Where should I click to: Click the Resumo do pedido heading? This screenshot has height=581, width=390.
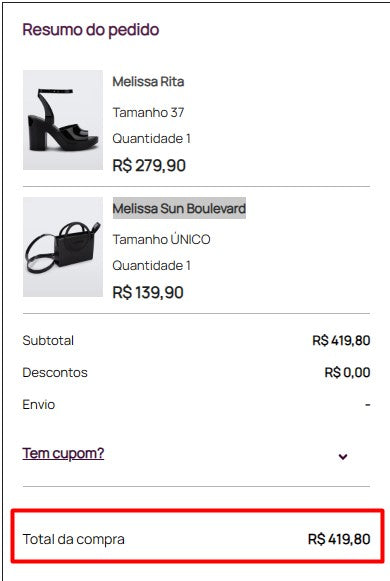(x=91, y=30)
